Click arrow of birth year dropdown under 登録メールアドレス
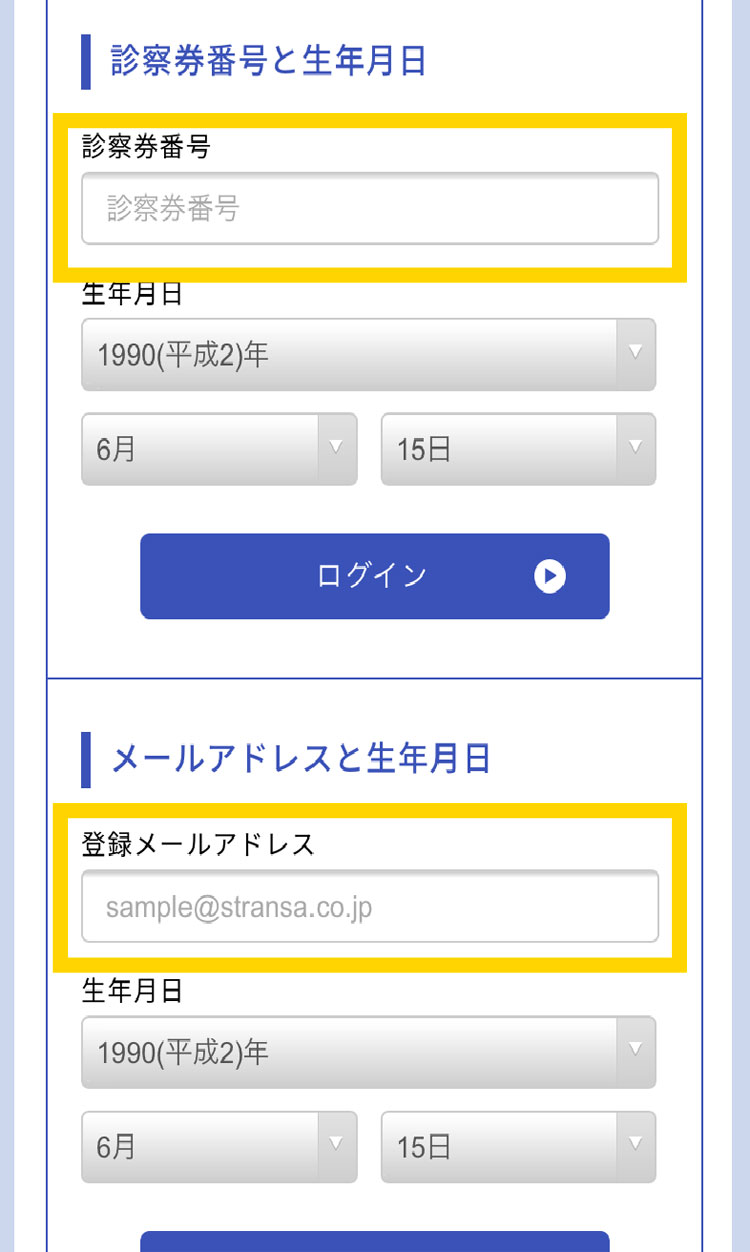Image resolution: width=750 pixels, height=1252 pixels. pyautogui.click(x=636, y=1051)
